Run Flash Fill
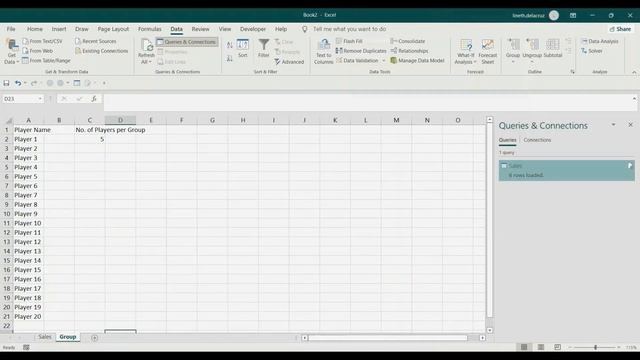The height and width of the screenshot is (360, 640). 349,41
